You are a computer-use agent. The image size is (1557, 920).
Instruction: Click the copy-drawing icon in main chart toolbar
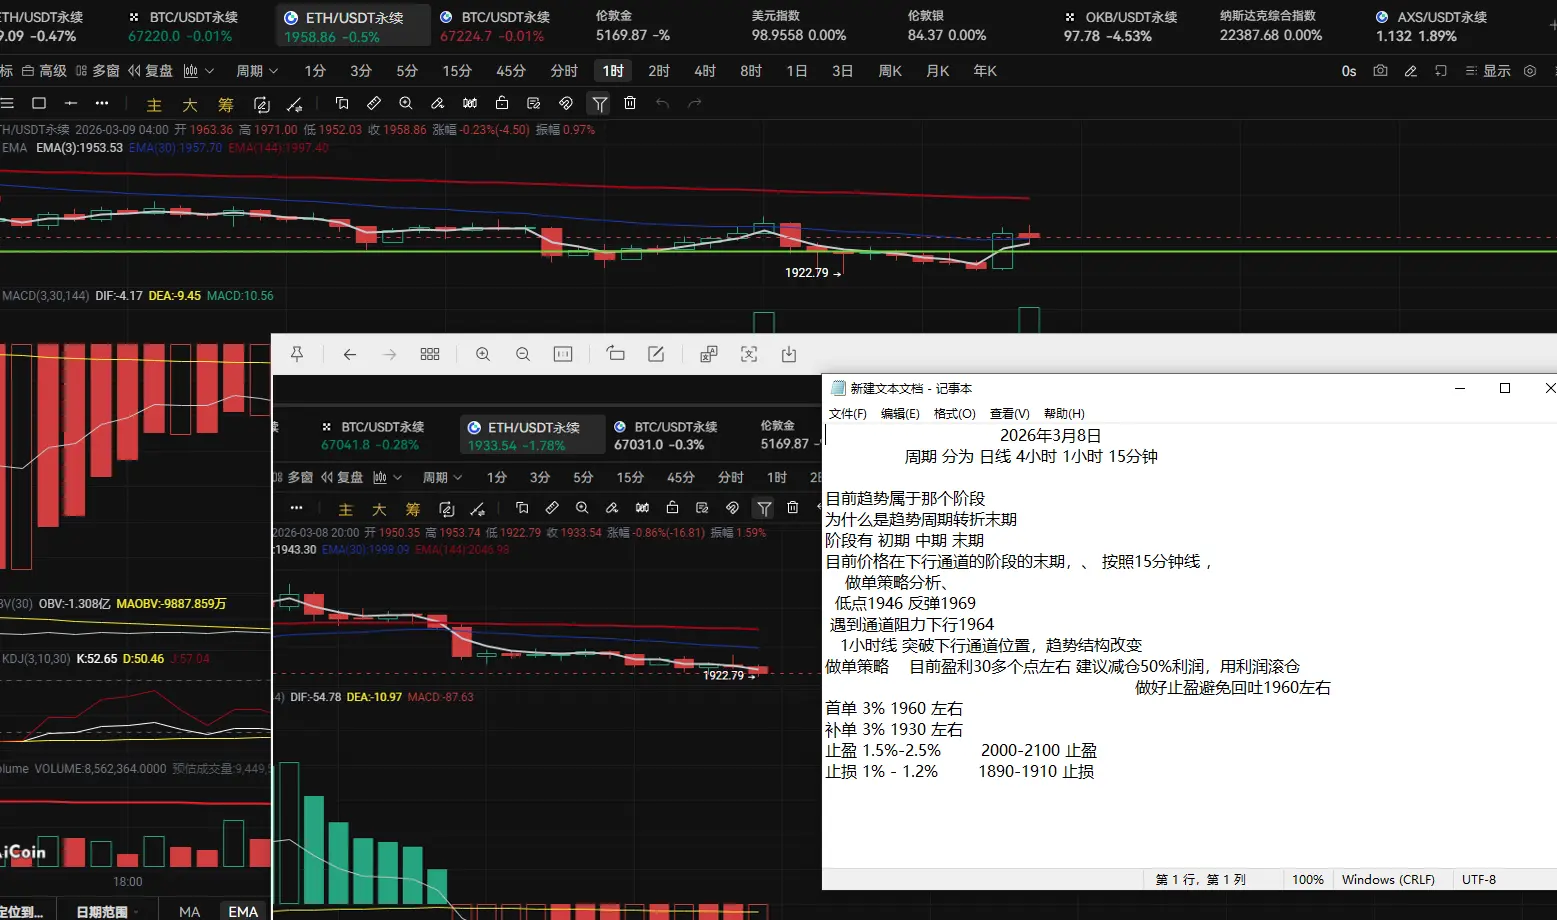point(342,103)
